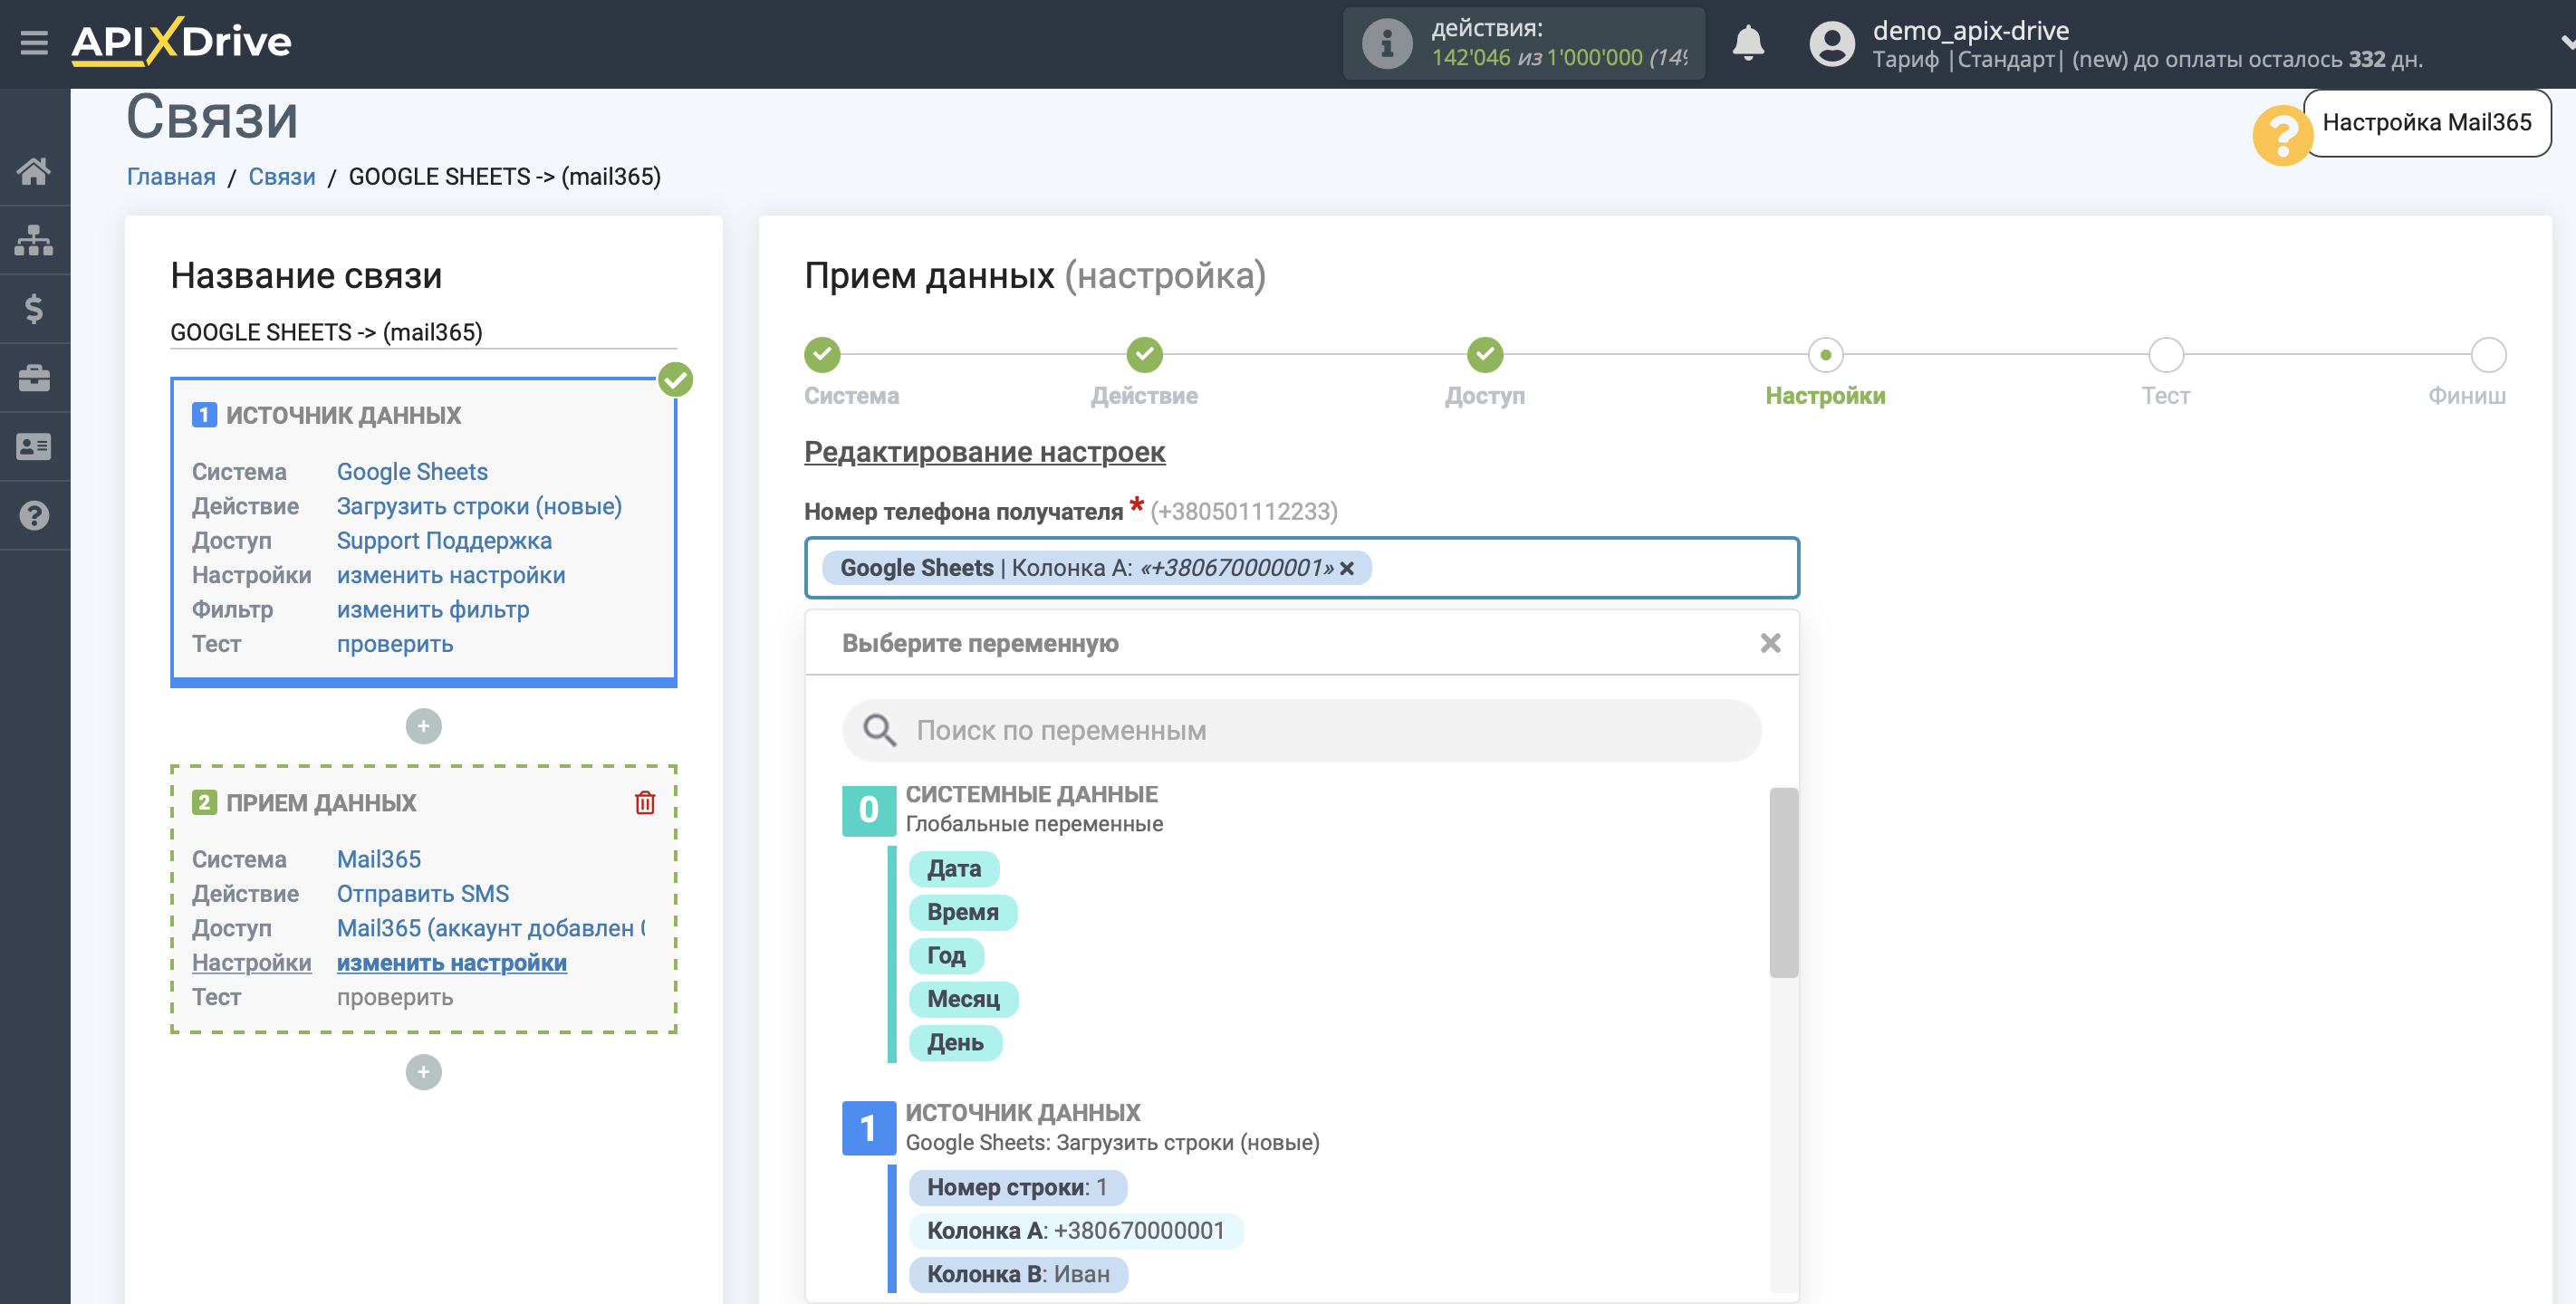Image resolution: width=2576 pixels, height=1304 pixels.
Task: Open the help question sidebar icon
Action: [34, 516]
